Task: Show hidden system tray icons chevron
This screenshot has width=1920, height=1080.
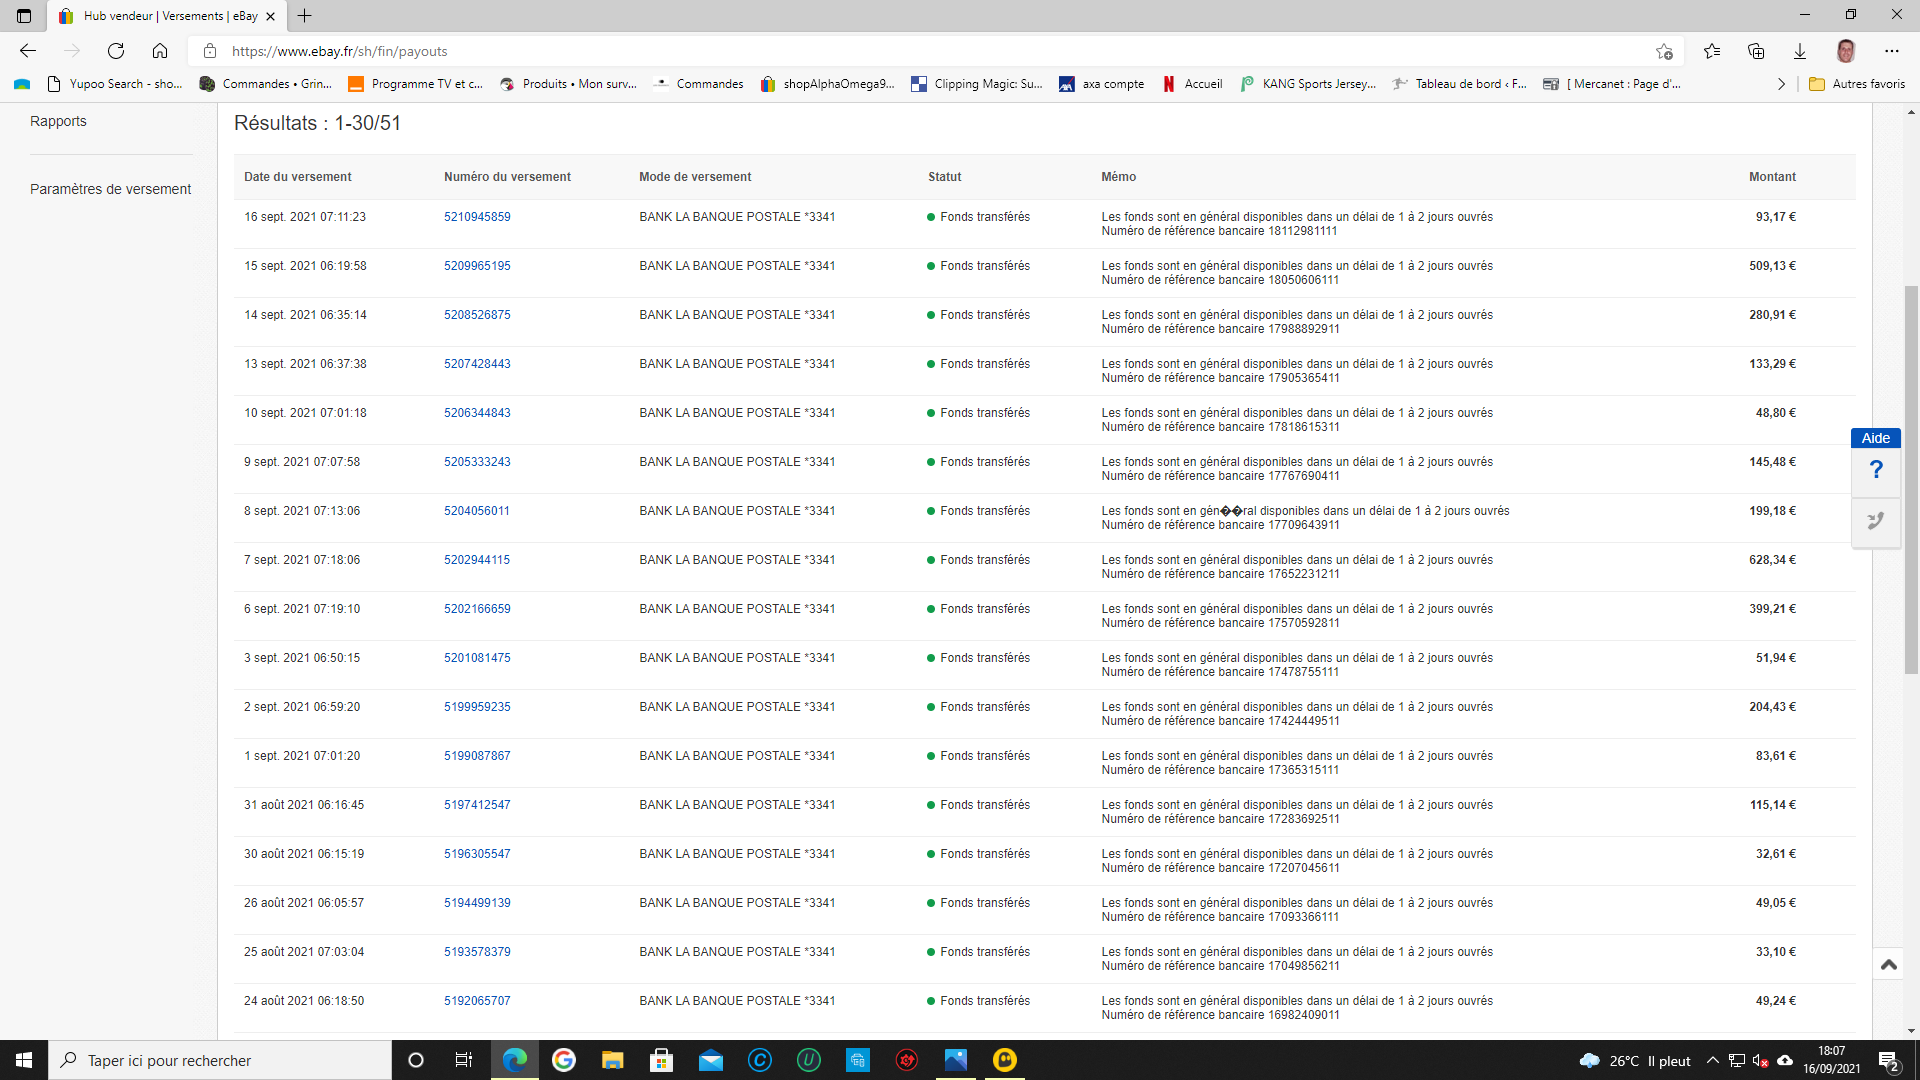Action: (1712, 1060)
